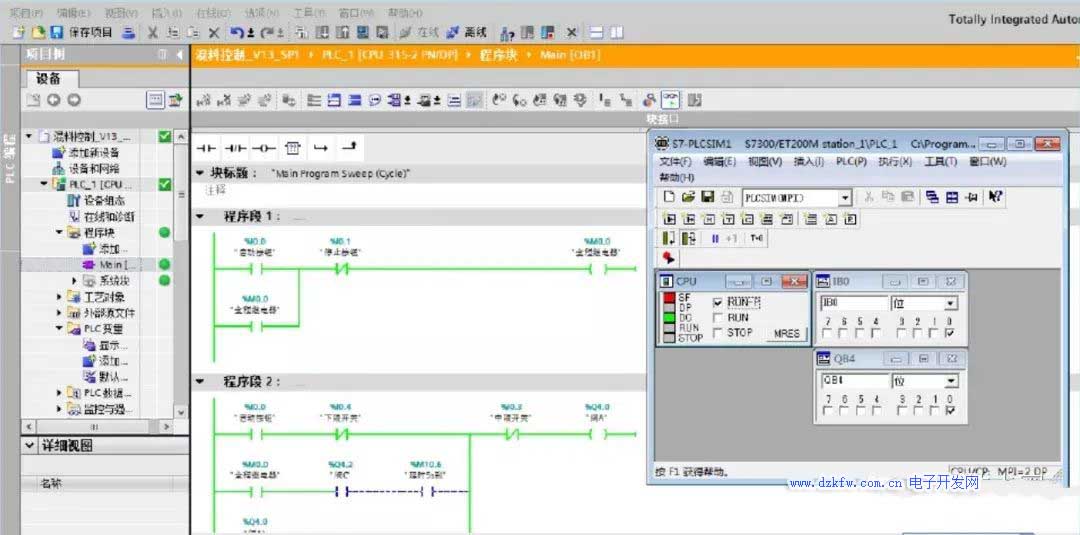Open the QB4 format dropdown

coord(951,381)
